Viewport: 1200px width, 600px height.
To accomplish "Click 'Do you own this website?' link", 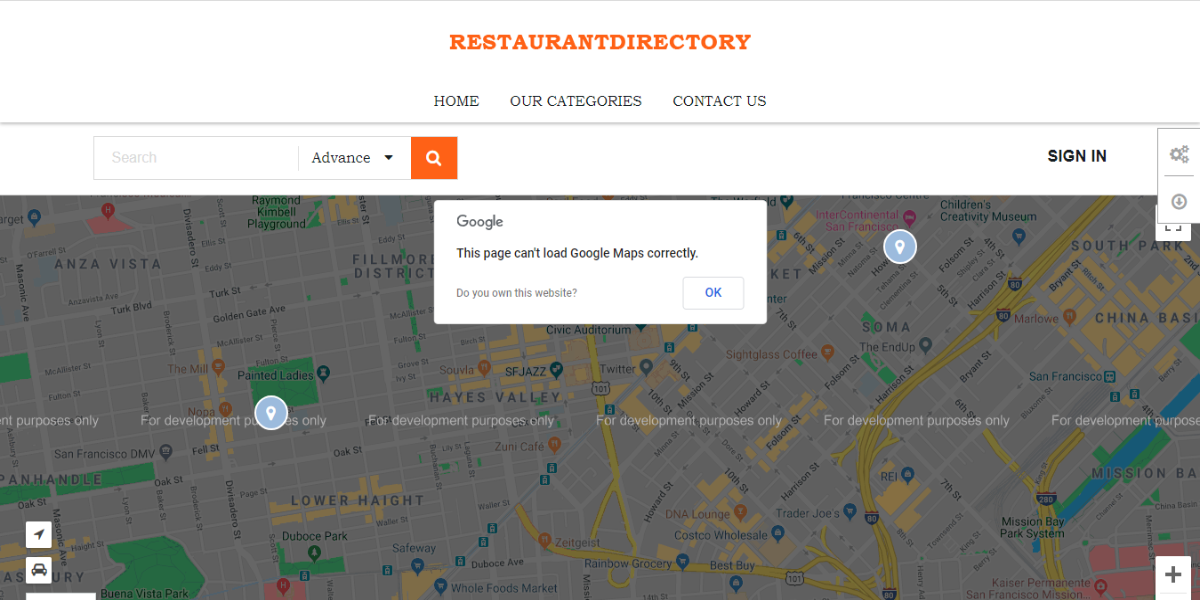I will [x=516, y=293].
